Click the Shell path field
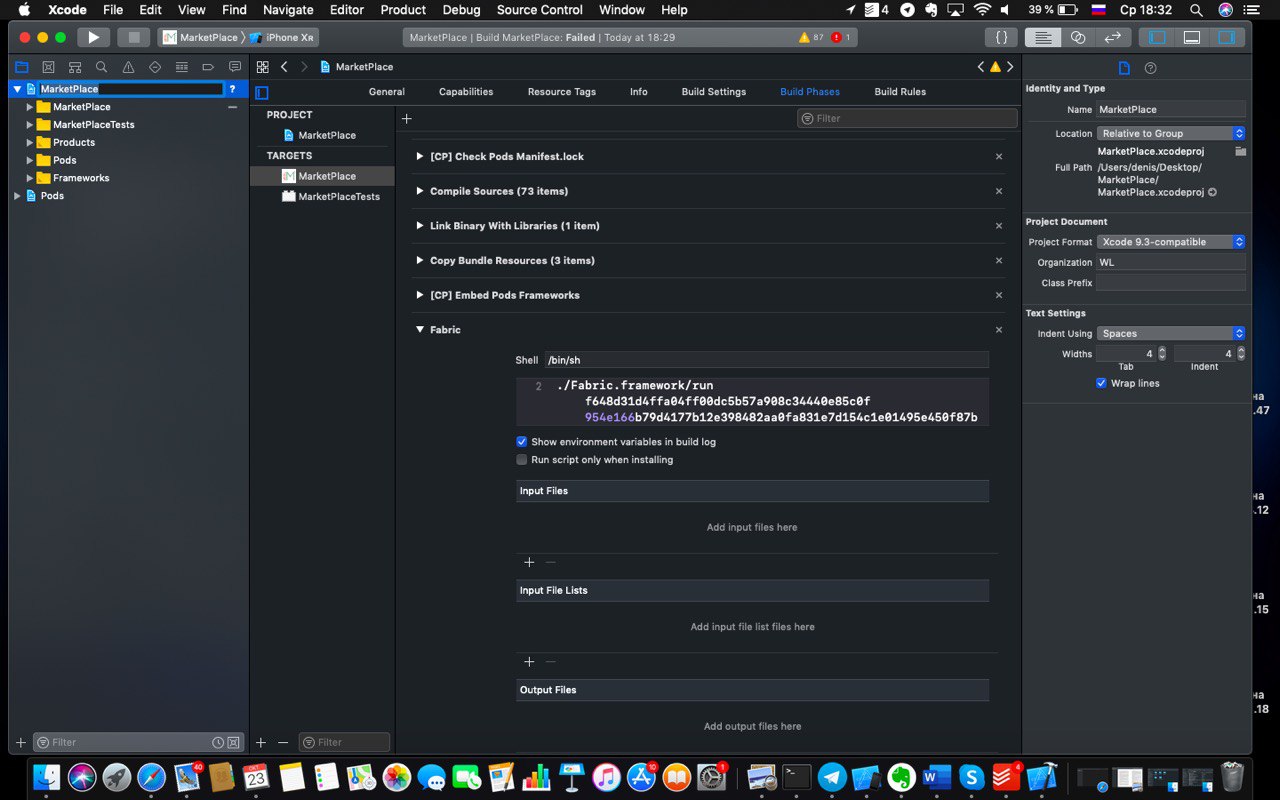 [766, 360]
